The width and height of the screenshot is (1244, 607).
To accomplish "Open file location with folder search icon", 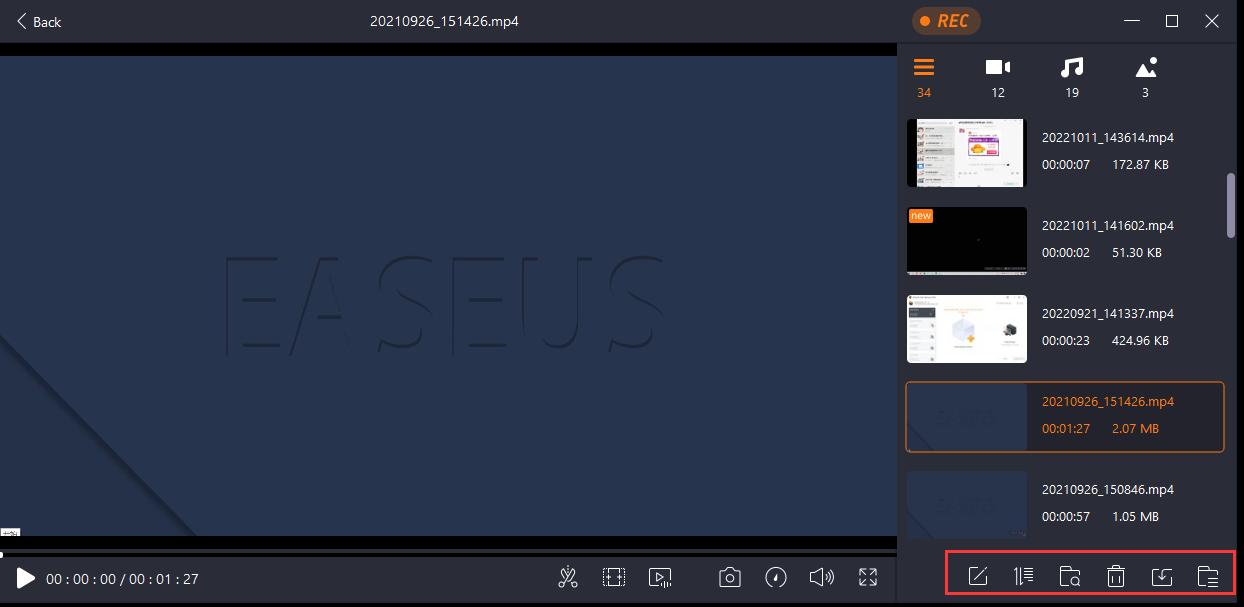I will tap(1070, 576).
